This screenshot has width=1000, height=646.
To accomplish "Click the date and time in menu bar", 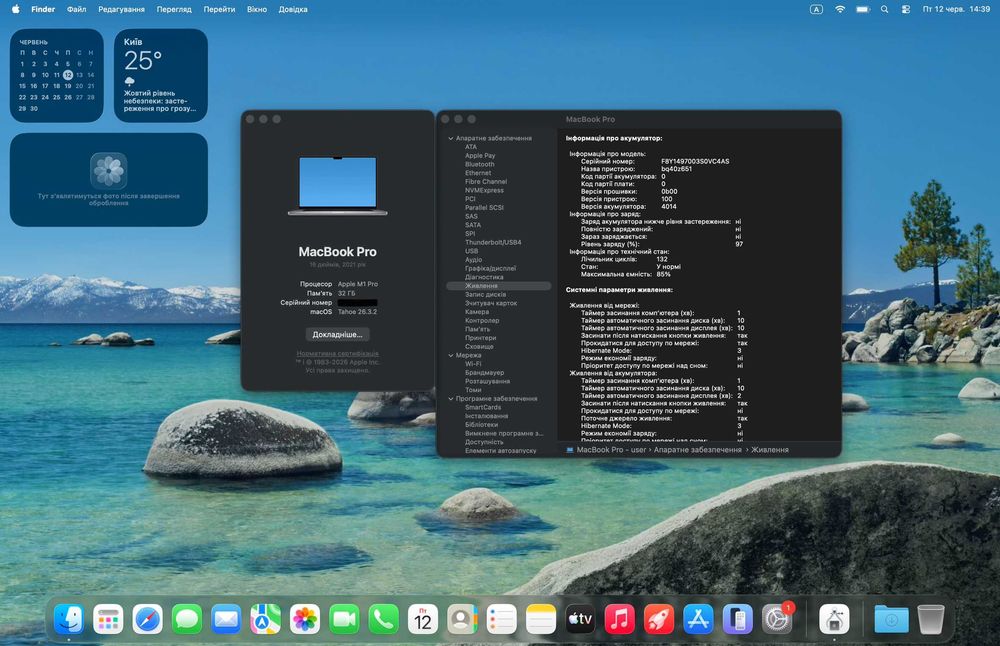I will [x=956, y=9].
